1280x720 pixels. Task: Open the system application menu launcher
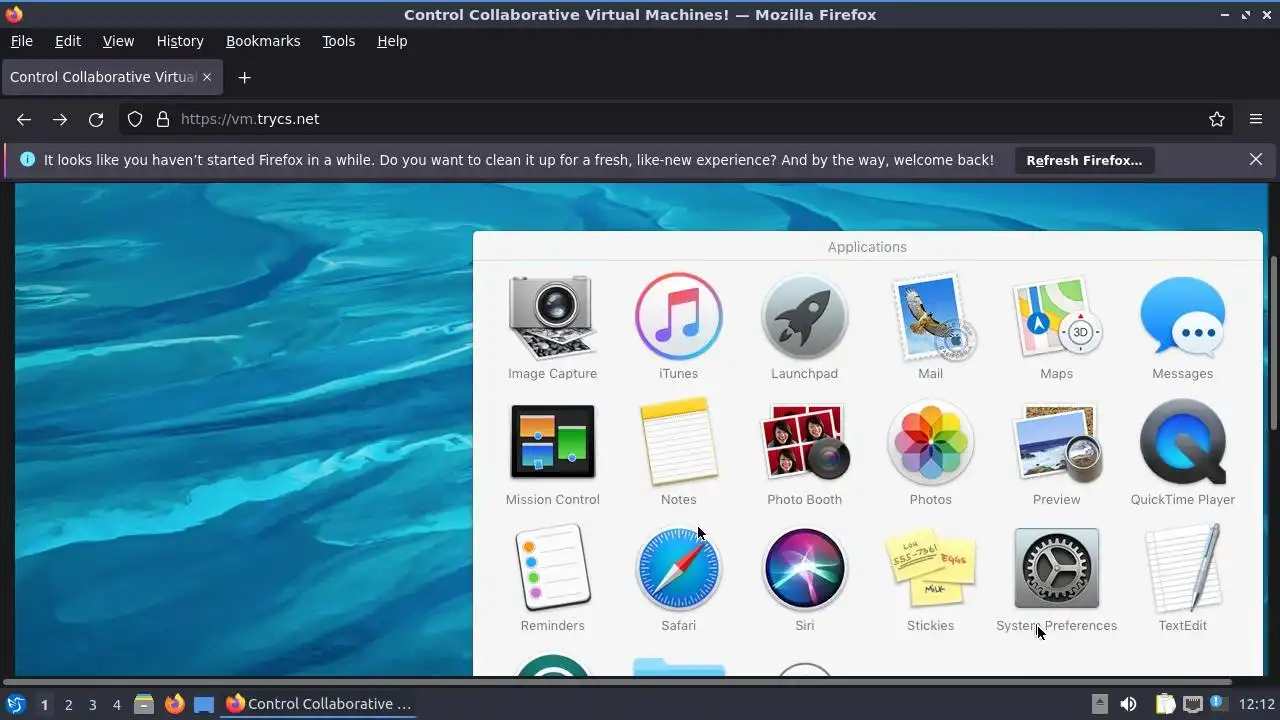16,704
